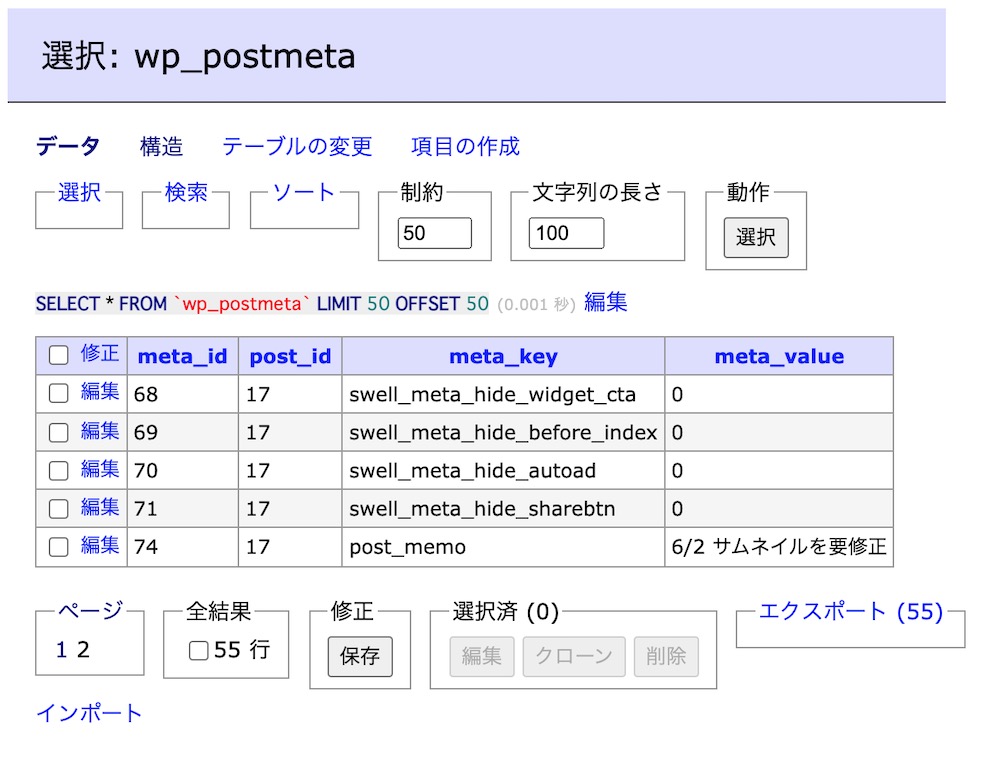The height and width of the screenshot is (784, 1000).
Task: Switch to the データ tab
Action: [x=68, y=147]
